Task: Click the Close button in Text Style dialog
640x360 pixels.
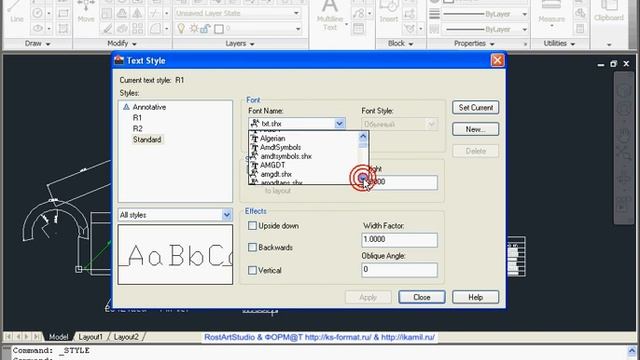Action: (x=422, y=297)
